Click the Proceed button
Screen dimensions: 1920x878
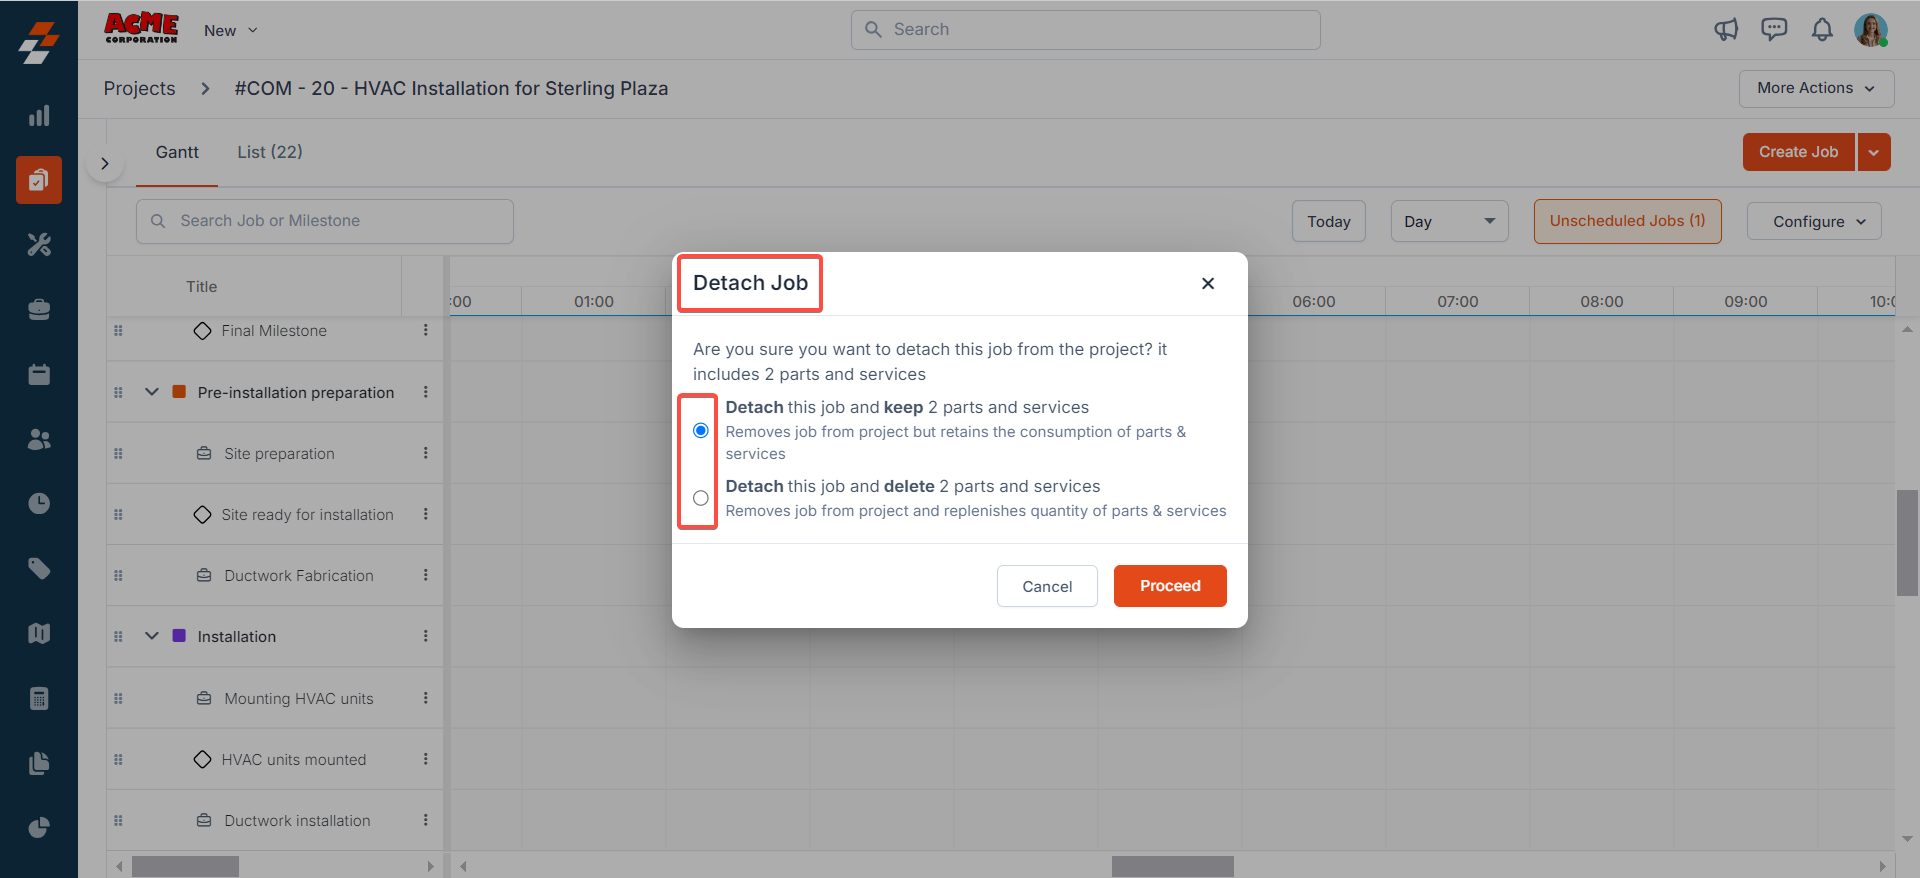click(x=1170, y=586)
